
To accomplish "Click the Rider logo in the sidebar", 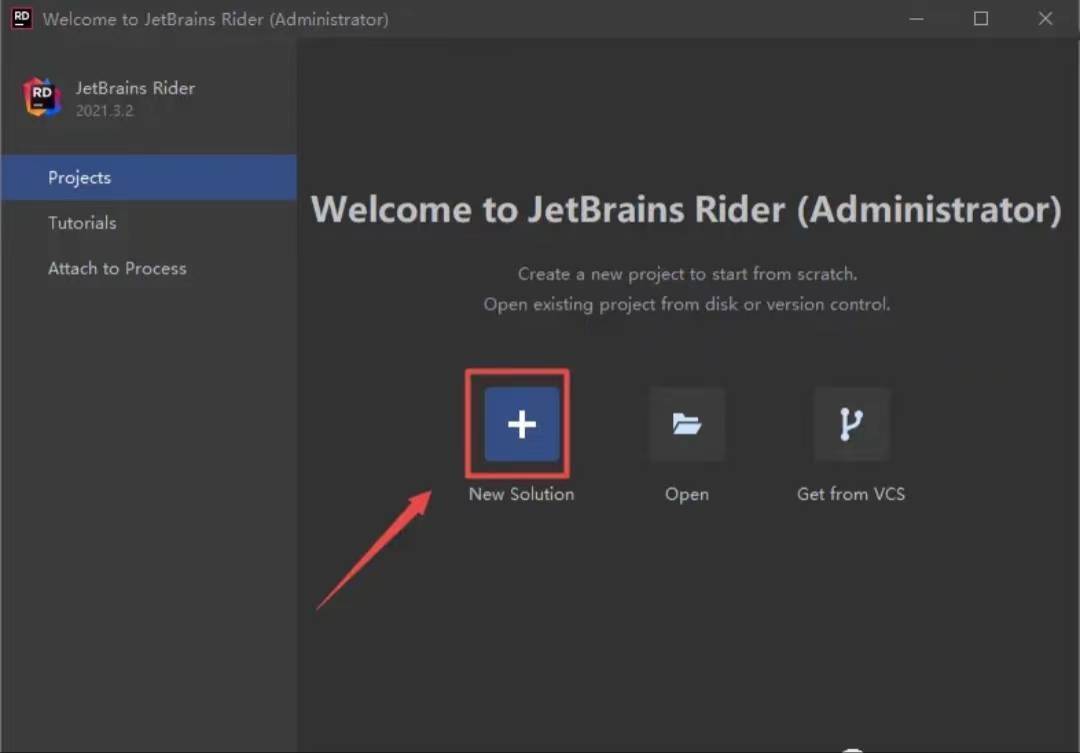I will pos(42,97).
